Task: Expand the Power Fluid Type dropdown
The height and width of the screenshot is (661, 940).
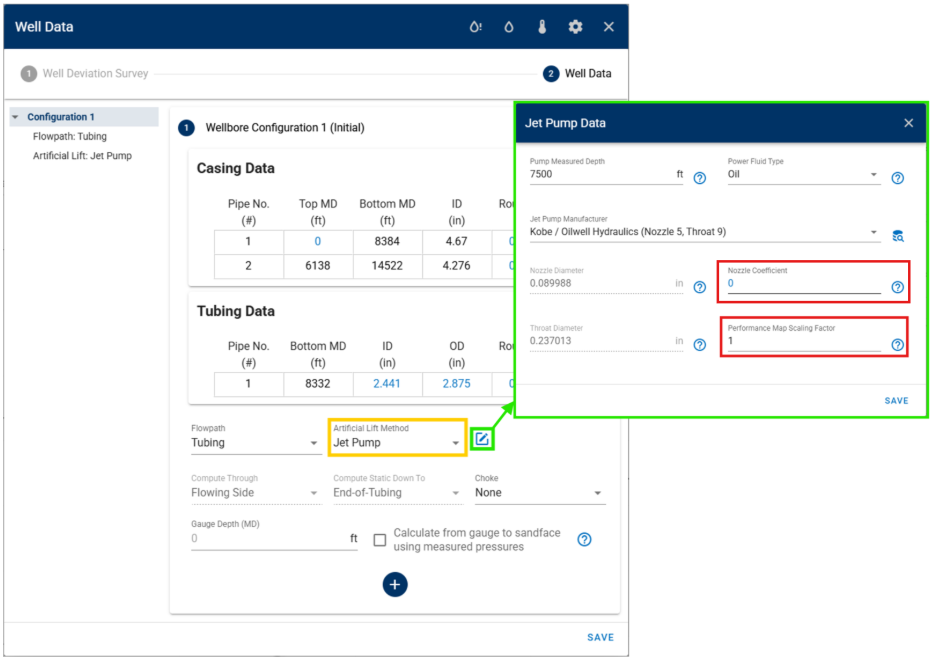Action: point(803,174)
